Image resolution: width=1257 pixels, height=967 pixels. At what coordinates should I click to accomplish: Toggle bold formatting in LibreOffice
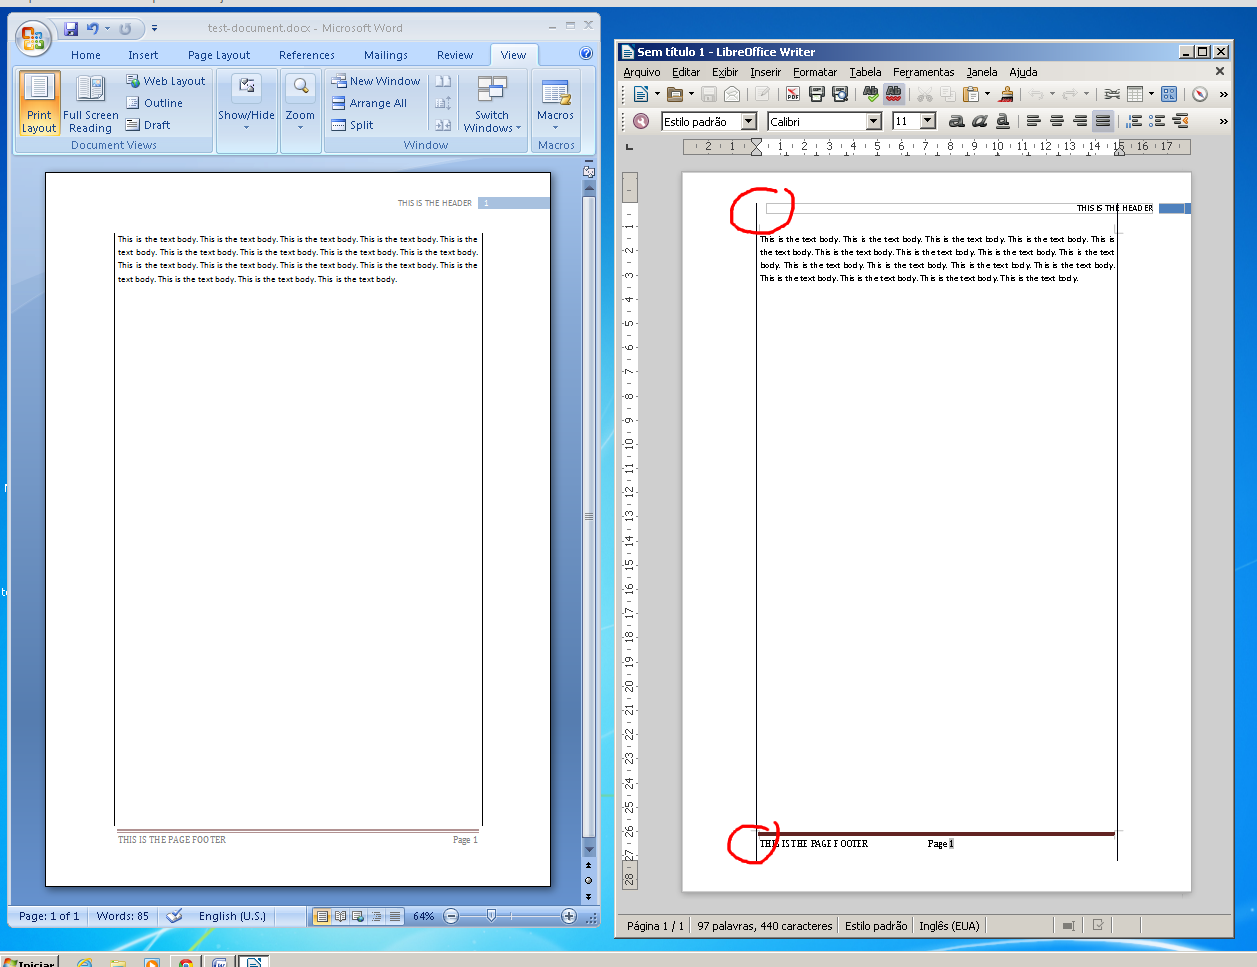pyautogui.click(x=956, y=121)
